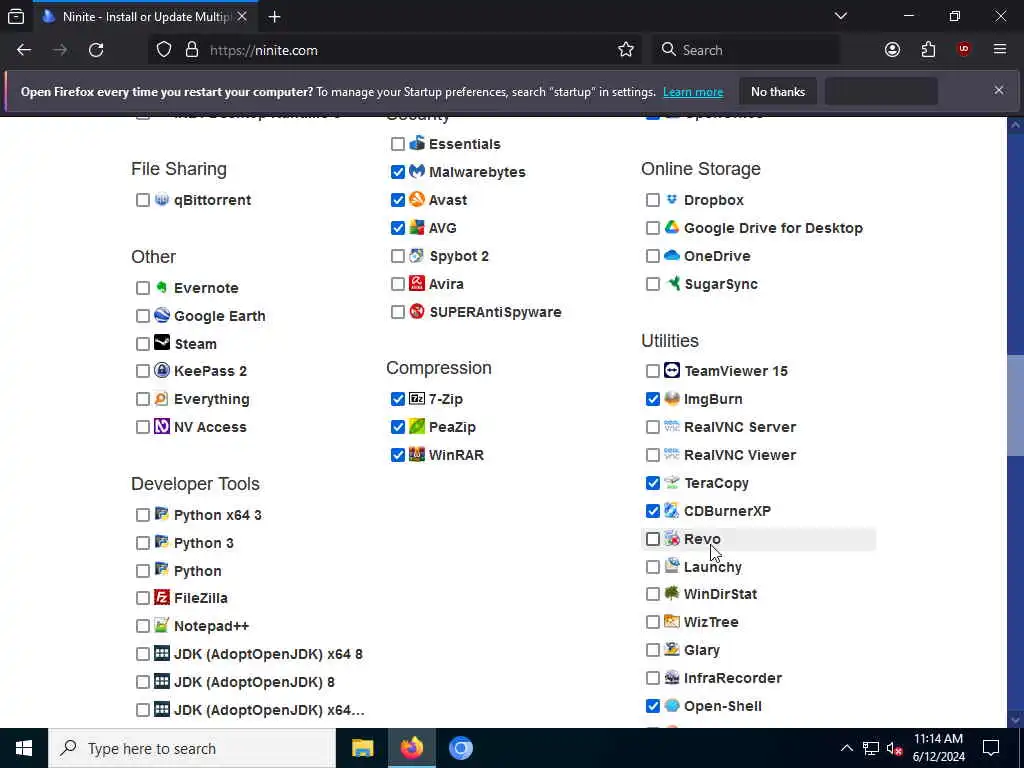The width and height of the screenshot is (1024, 768).
Task: Check the Launchy checkbox
Action: click(x=652, y=567)
